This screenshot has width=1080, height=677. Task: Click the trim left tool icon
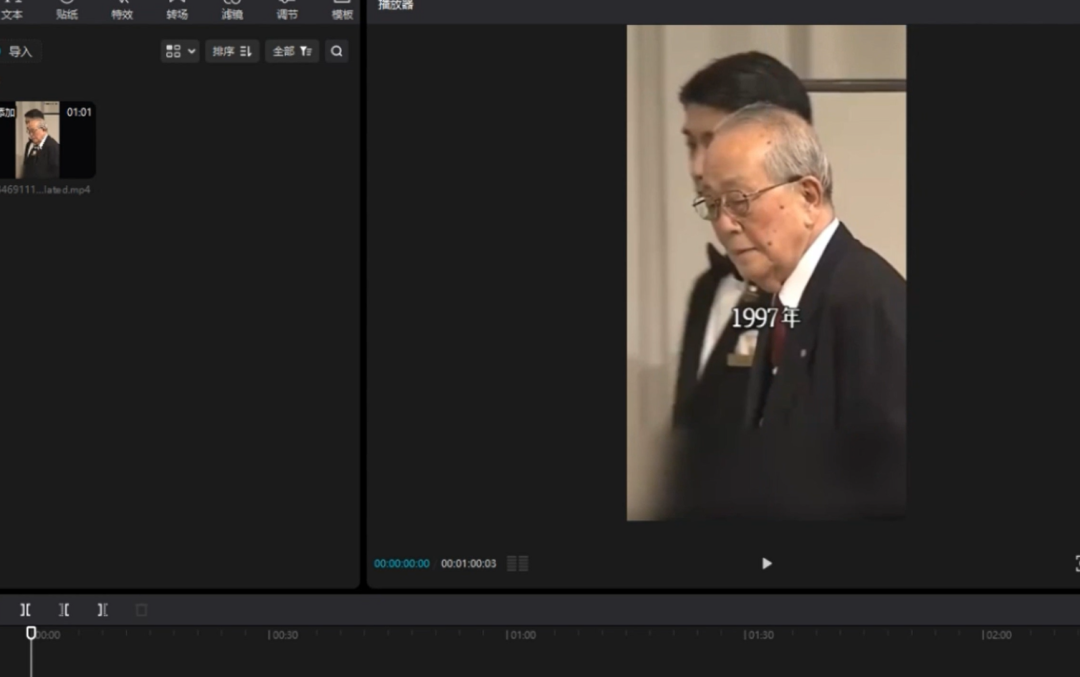pyautogui.click(x=64, y=610)
